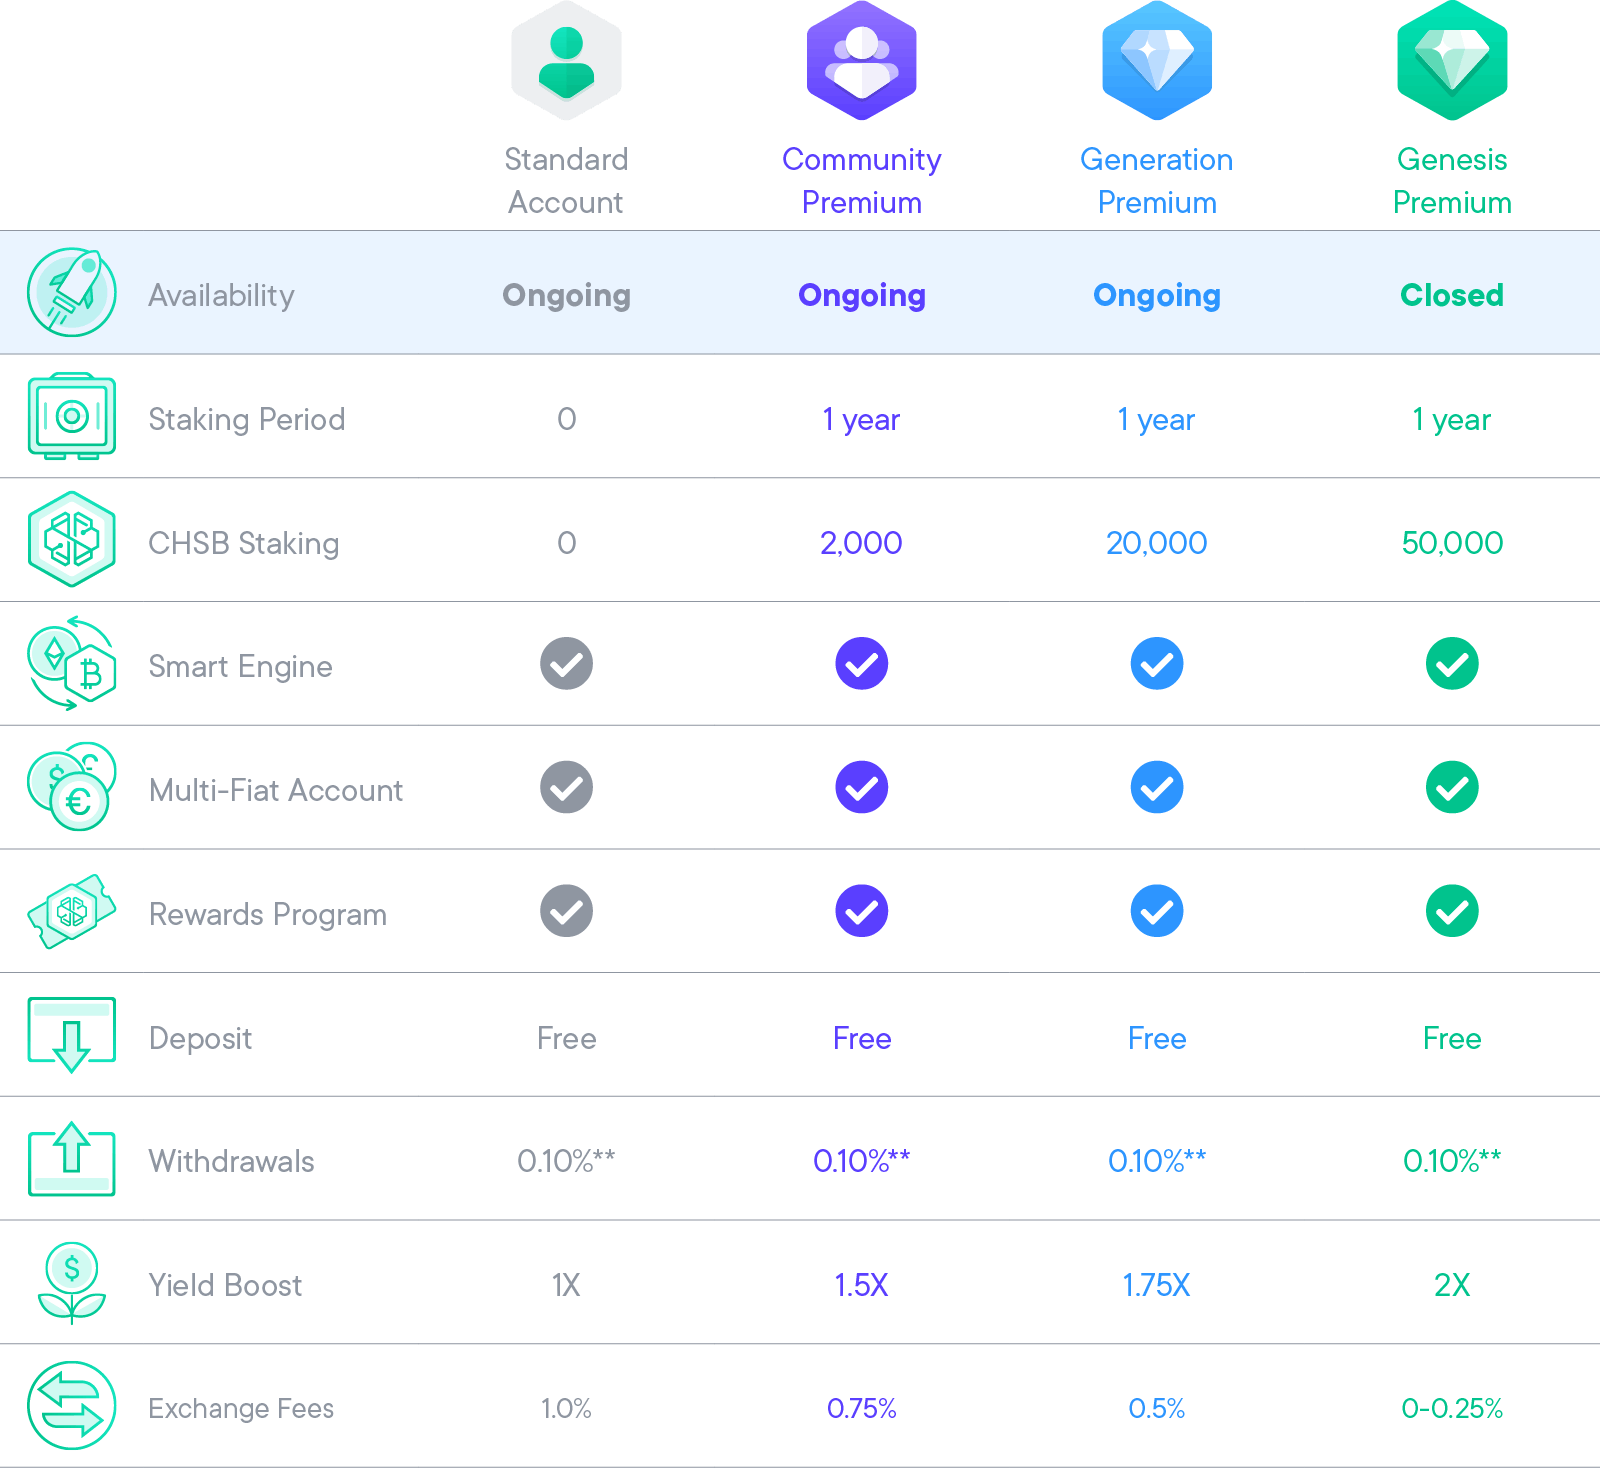Click the CHSB Staking hexagon icon

pos(72,539)
